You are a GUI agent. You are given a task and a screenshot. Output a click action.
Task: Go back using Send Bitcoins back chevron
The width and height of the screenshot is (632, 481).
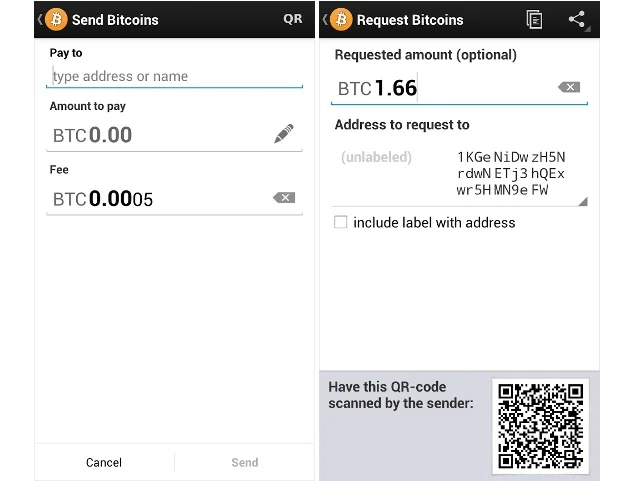[x=40, y=19]
